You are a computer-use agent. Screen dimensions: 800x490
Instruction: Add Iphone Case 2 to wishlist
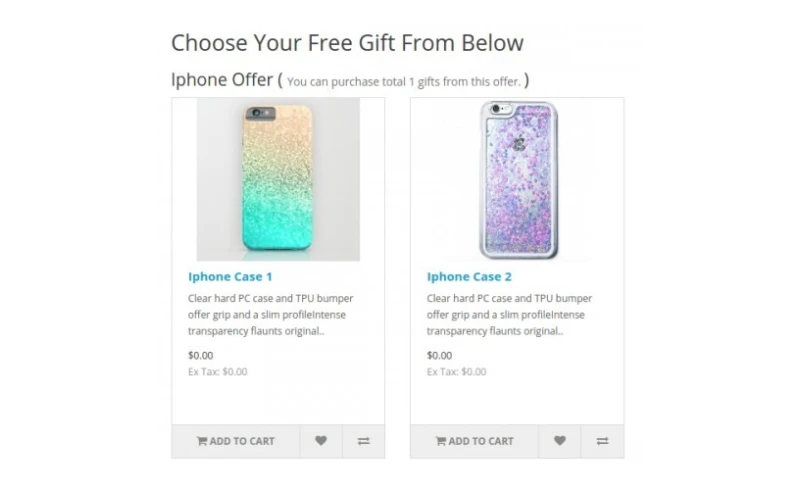560,441
